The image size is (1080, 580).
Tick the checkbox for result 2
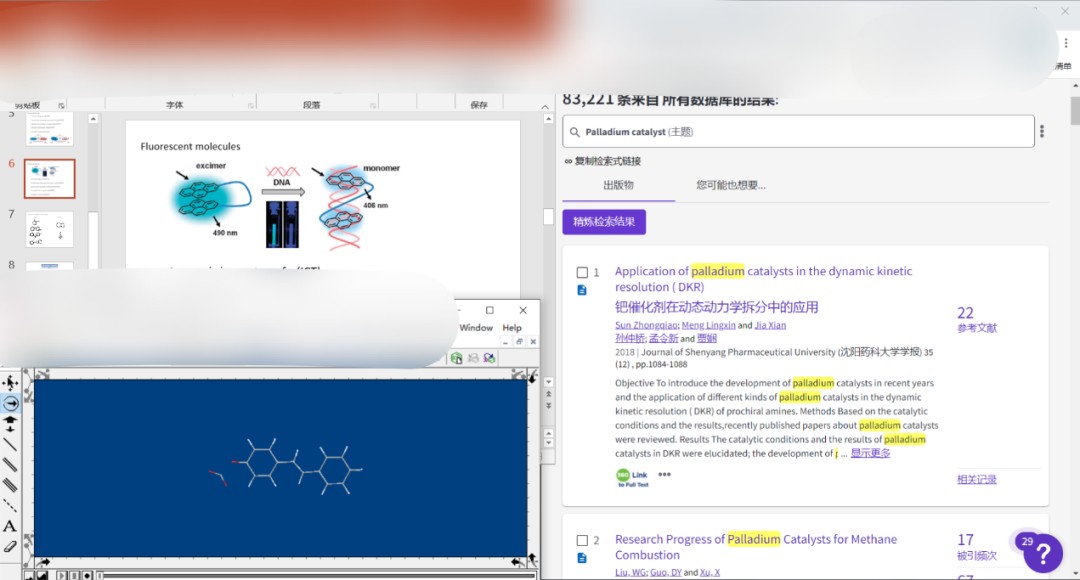582,540
